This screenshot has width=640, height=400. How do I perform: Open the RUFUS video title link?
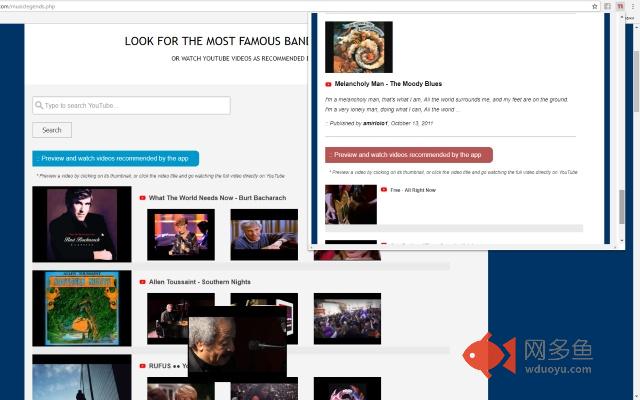pos(168,366)
